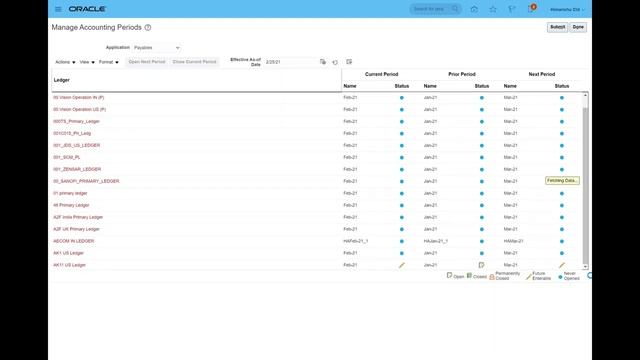Open 00 Vision Operation IN (P) ledger link

point(79,98)
